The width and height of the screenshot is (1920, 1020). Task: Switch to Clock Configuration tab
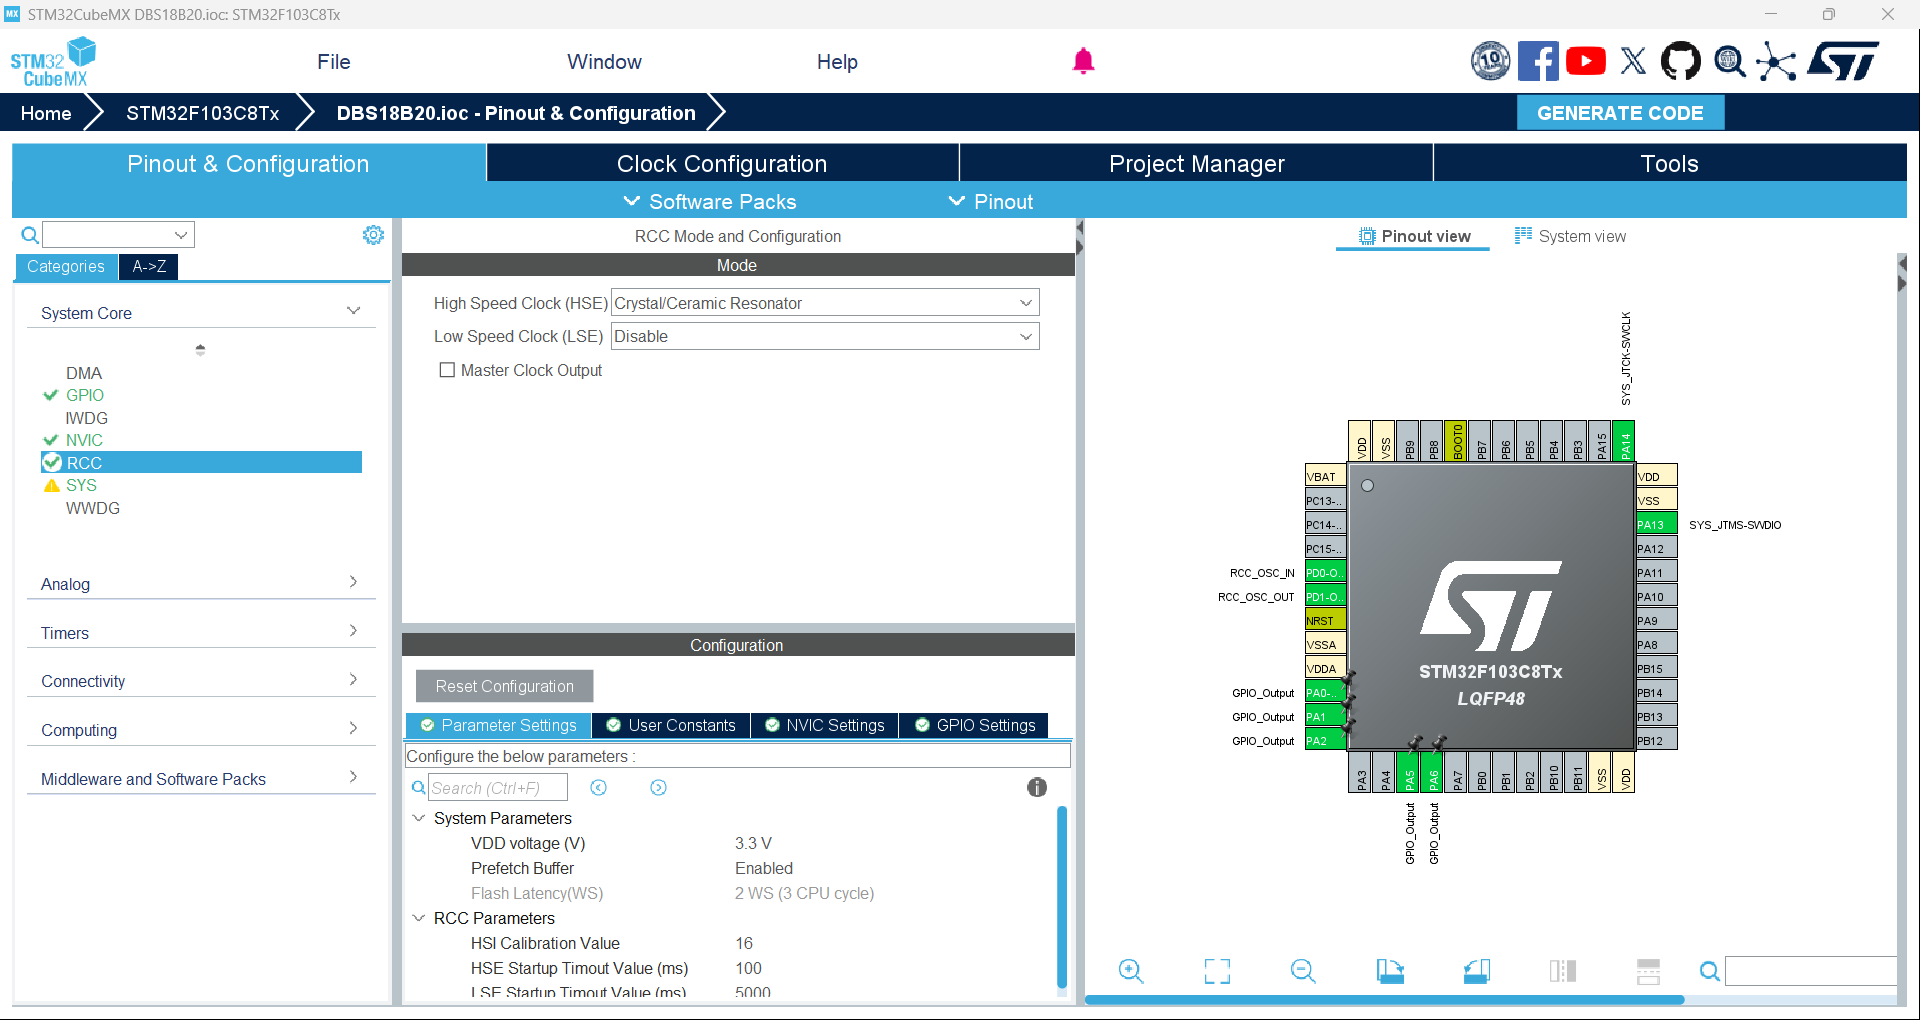coord(722,164)
